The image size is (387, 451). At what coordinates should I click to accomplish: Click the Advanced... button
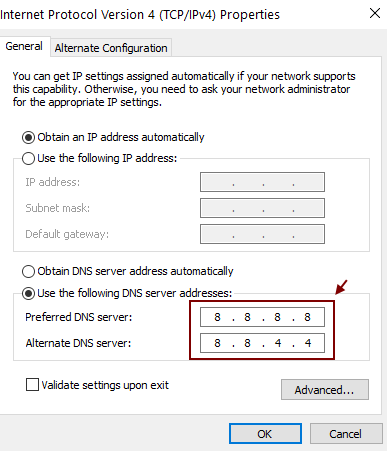[x=325, y=389]
